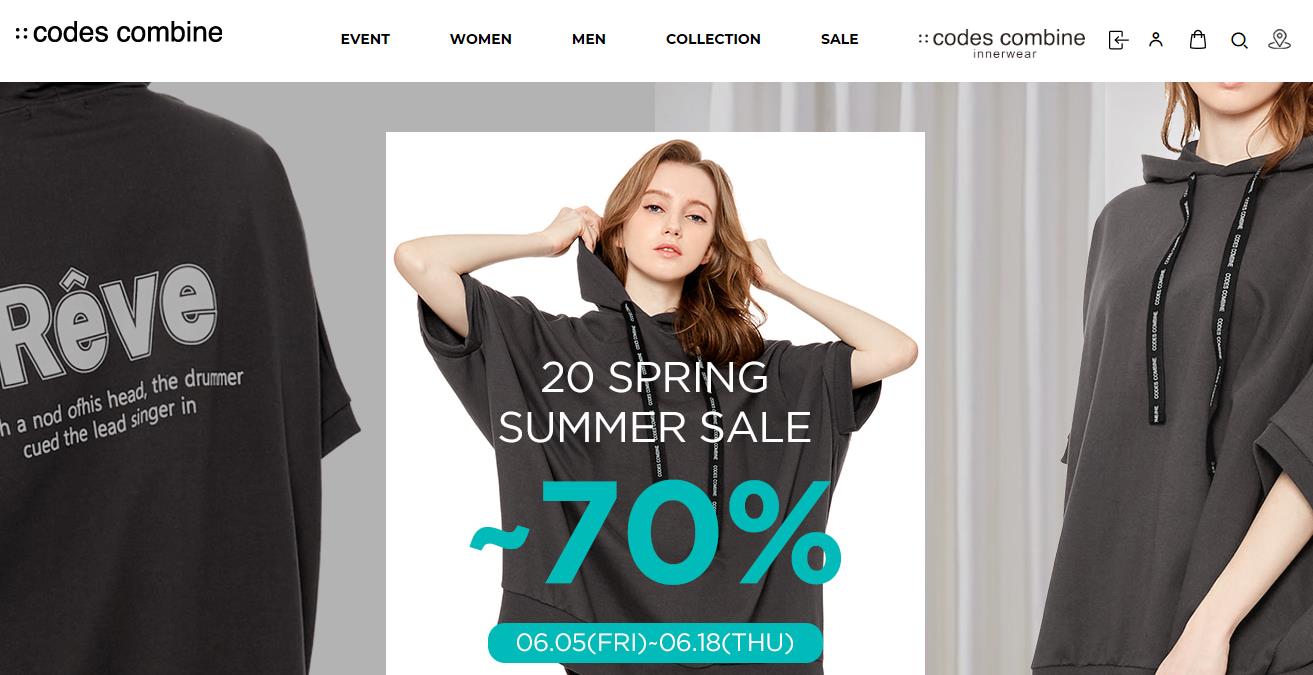Open the COLLECTION menu item
The image size is (1313, 675).
click(x=713, y=39)
